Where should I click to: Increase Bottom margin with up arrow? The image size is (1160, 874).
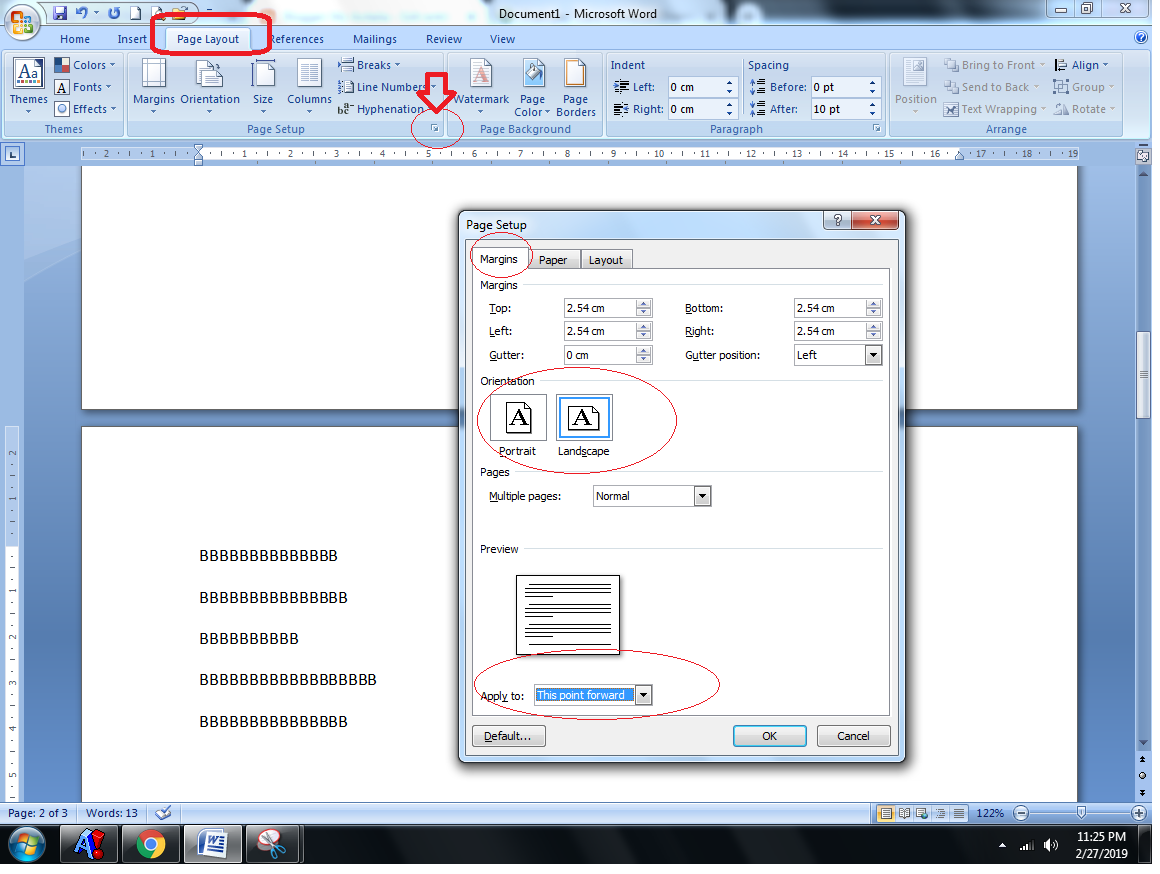(x=874, y=303)
